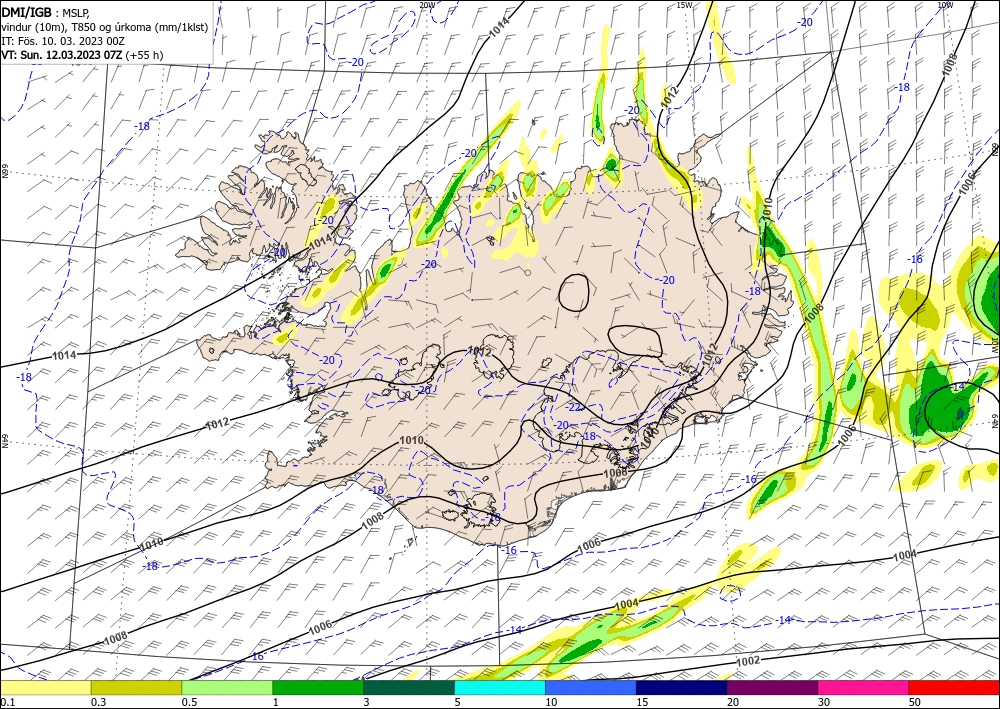Select the green 1–3 legend color swatch
Image resolution: width=1000 pixels, height=709 pixels.
(x=318, y=687)
